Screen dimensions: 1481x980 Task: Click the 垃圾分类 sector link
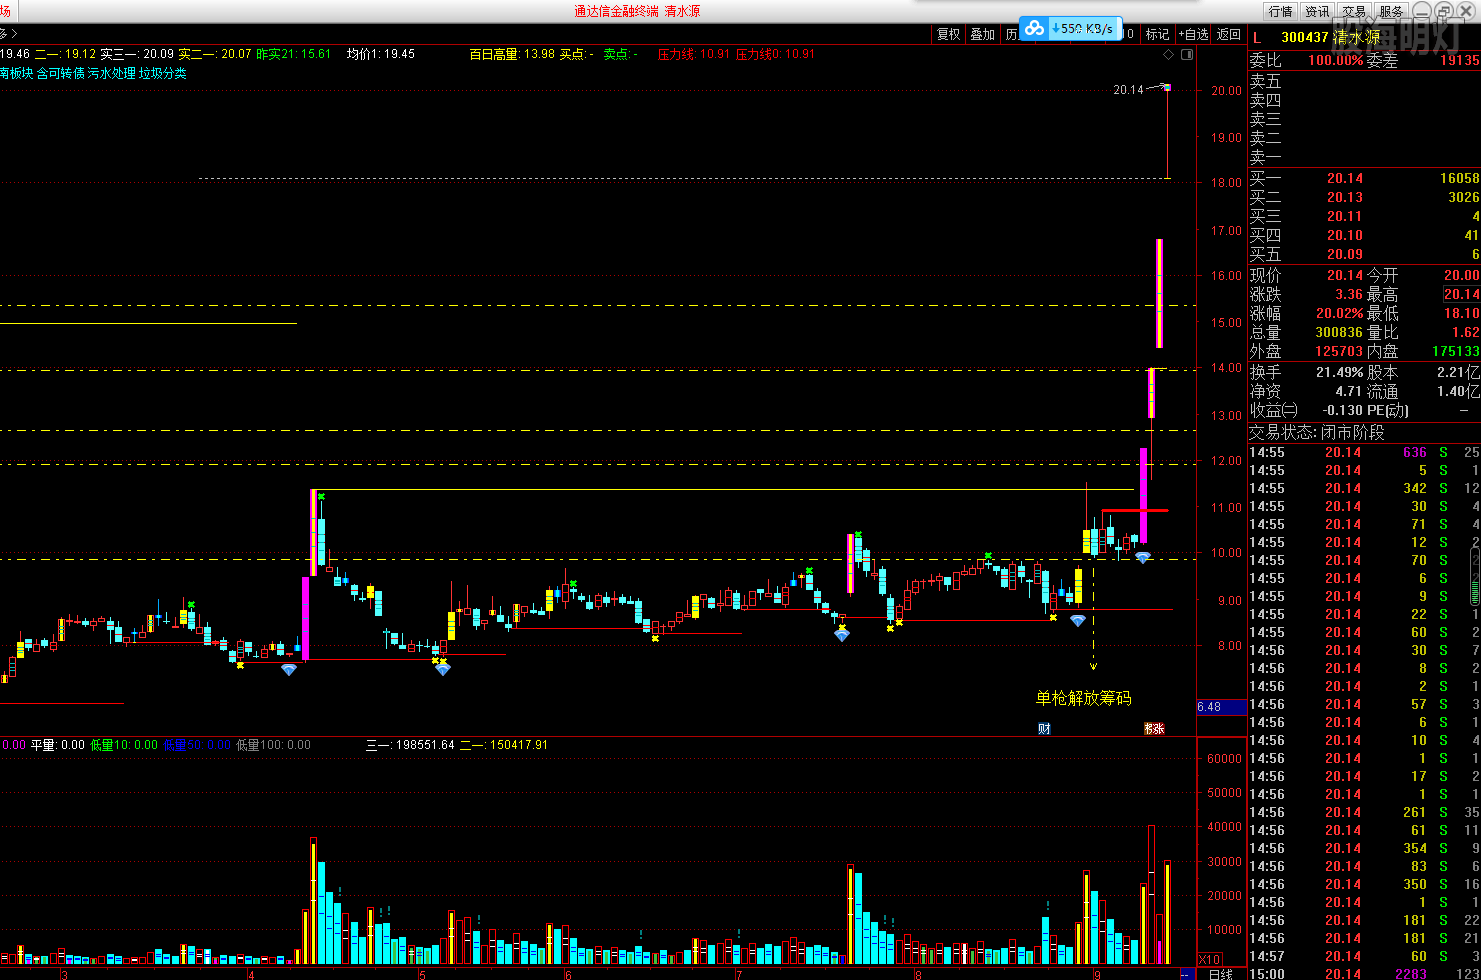coord(162,73)
